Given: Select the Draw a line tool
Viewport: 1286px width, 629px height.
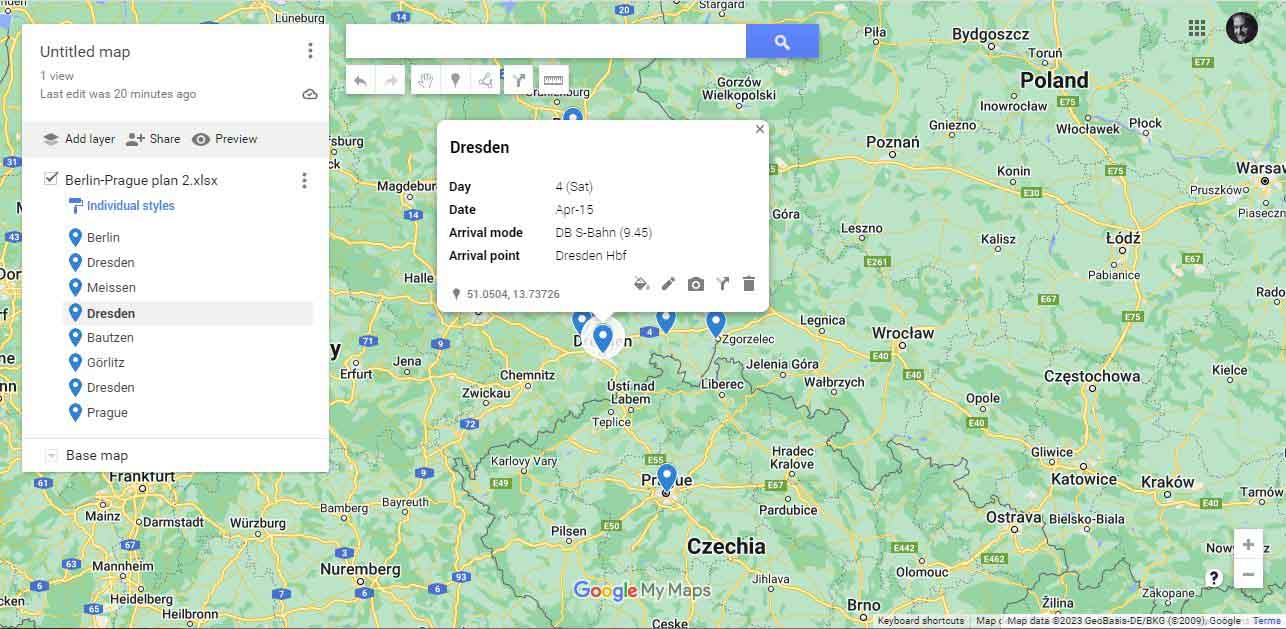Looking at the screenshot, I should tap(485, 81).
